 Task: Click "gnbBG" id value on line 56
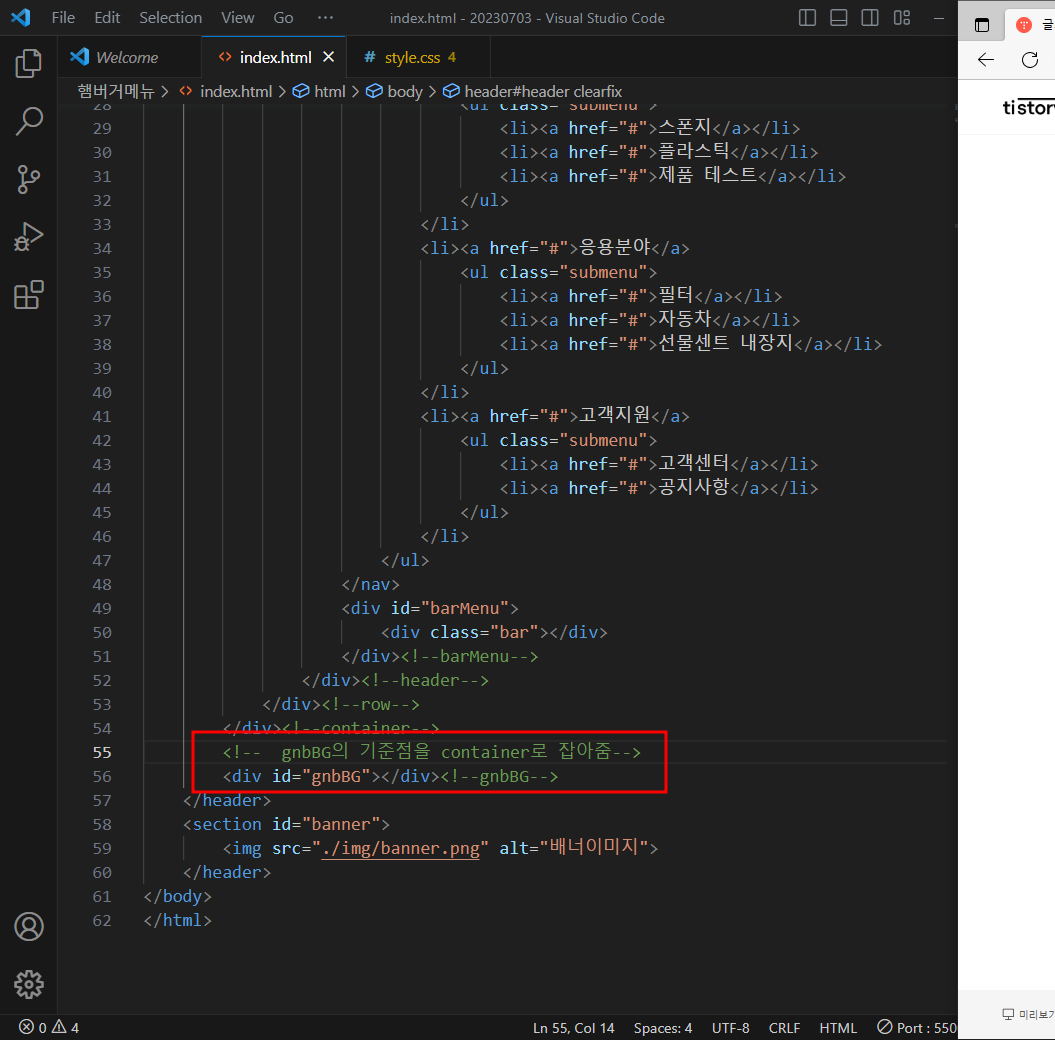pyautogui.click(x=341, y=776)
